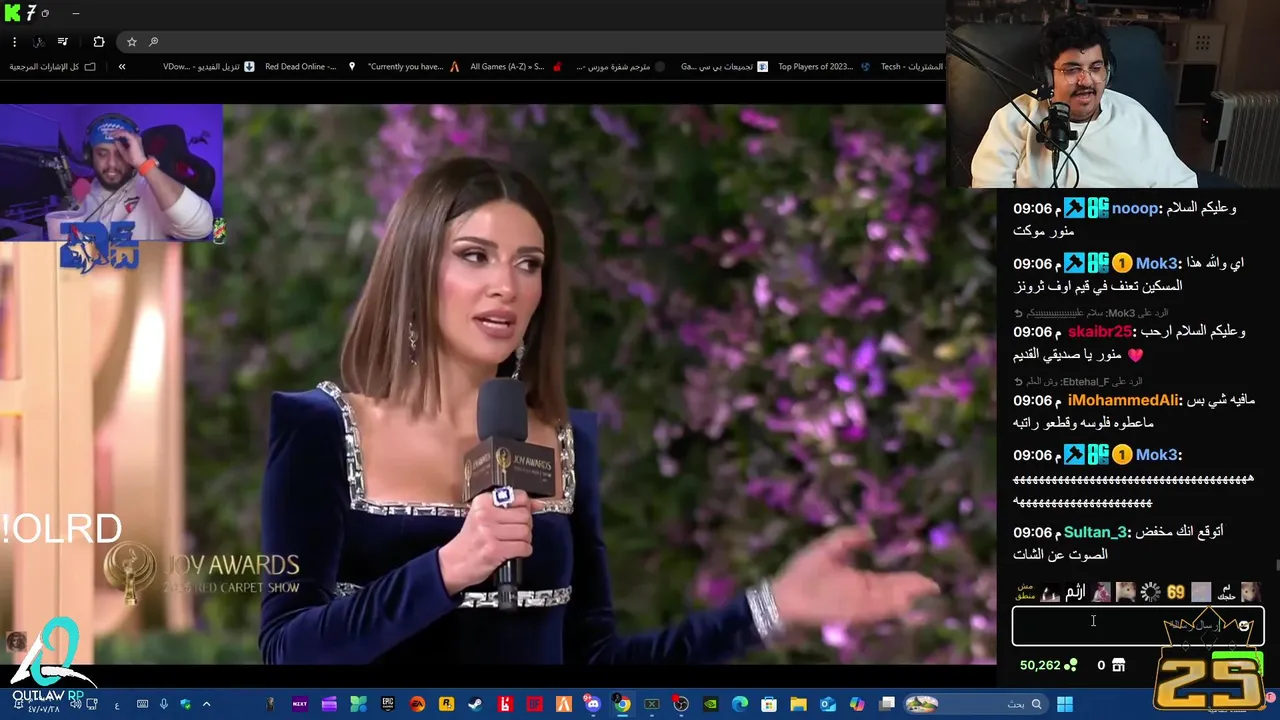The image size is (1280, 720).
Task: Click the chat message input field
Action: point(1138,626)
